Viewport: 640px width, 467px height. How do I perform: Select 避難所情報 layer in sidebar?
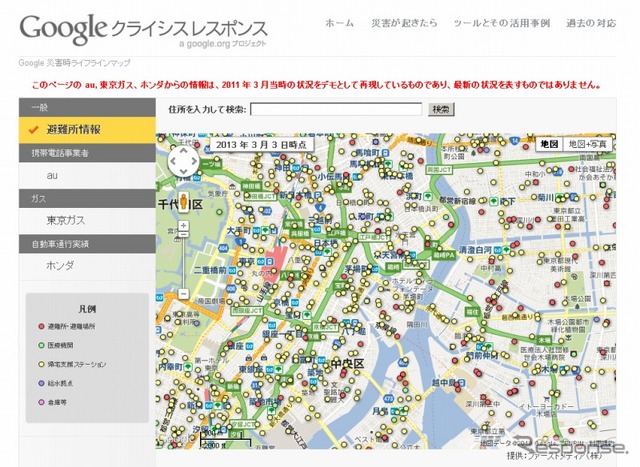tap(87, 130)
